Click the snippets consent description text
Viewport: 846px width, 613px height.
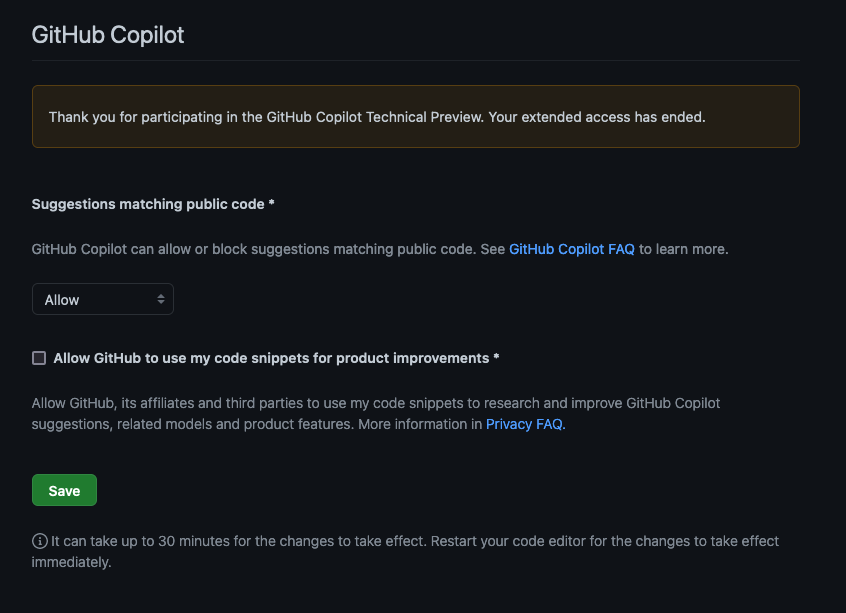(375, 412)
